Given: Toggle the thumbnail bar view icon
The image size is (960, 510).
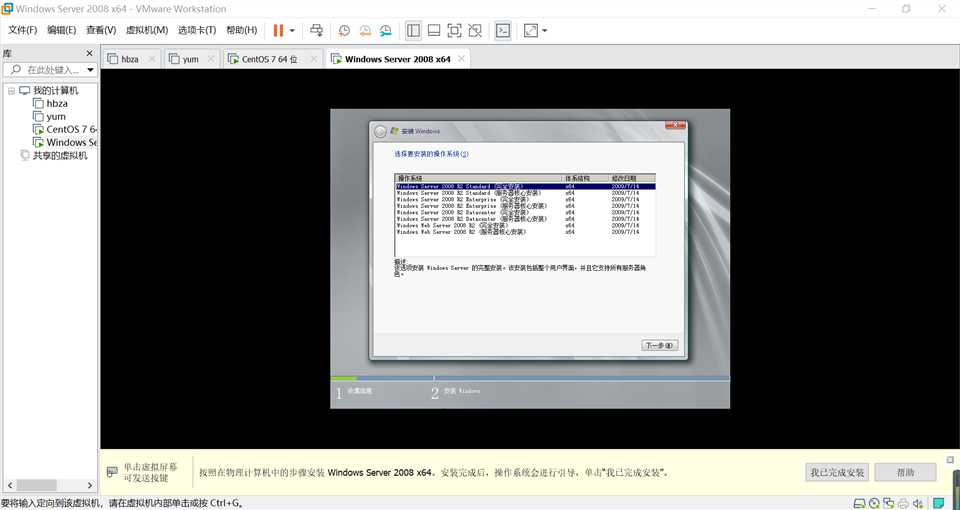Looking at the screenshot, I should point(434,30).
